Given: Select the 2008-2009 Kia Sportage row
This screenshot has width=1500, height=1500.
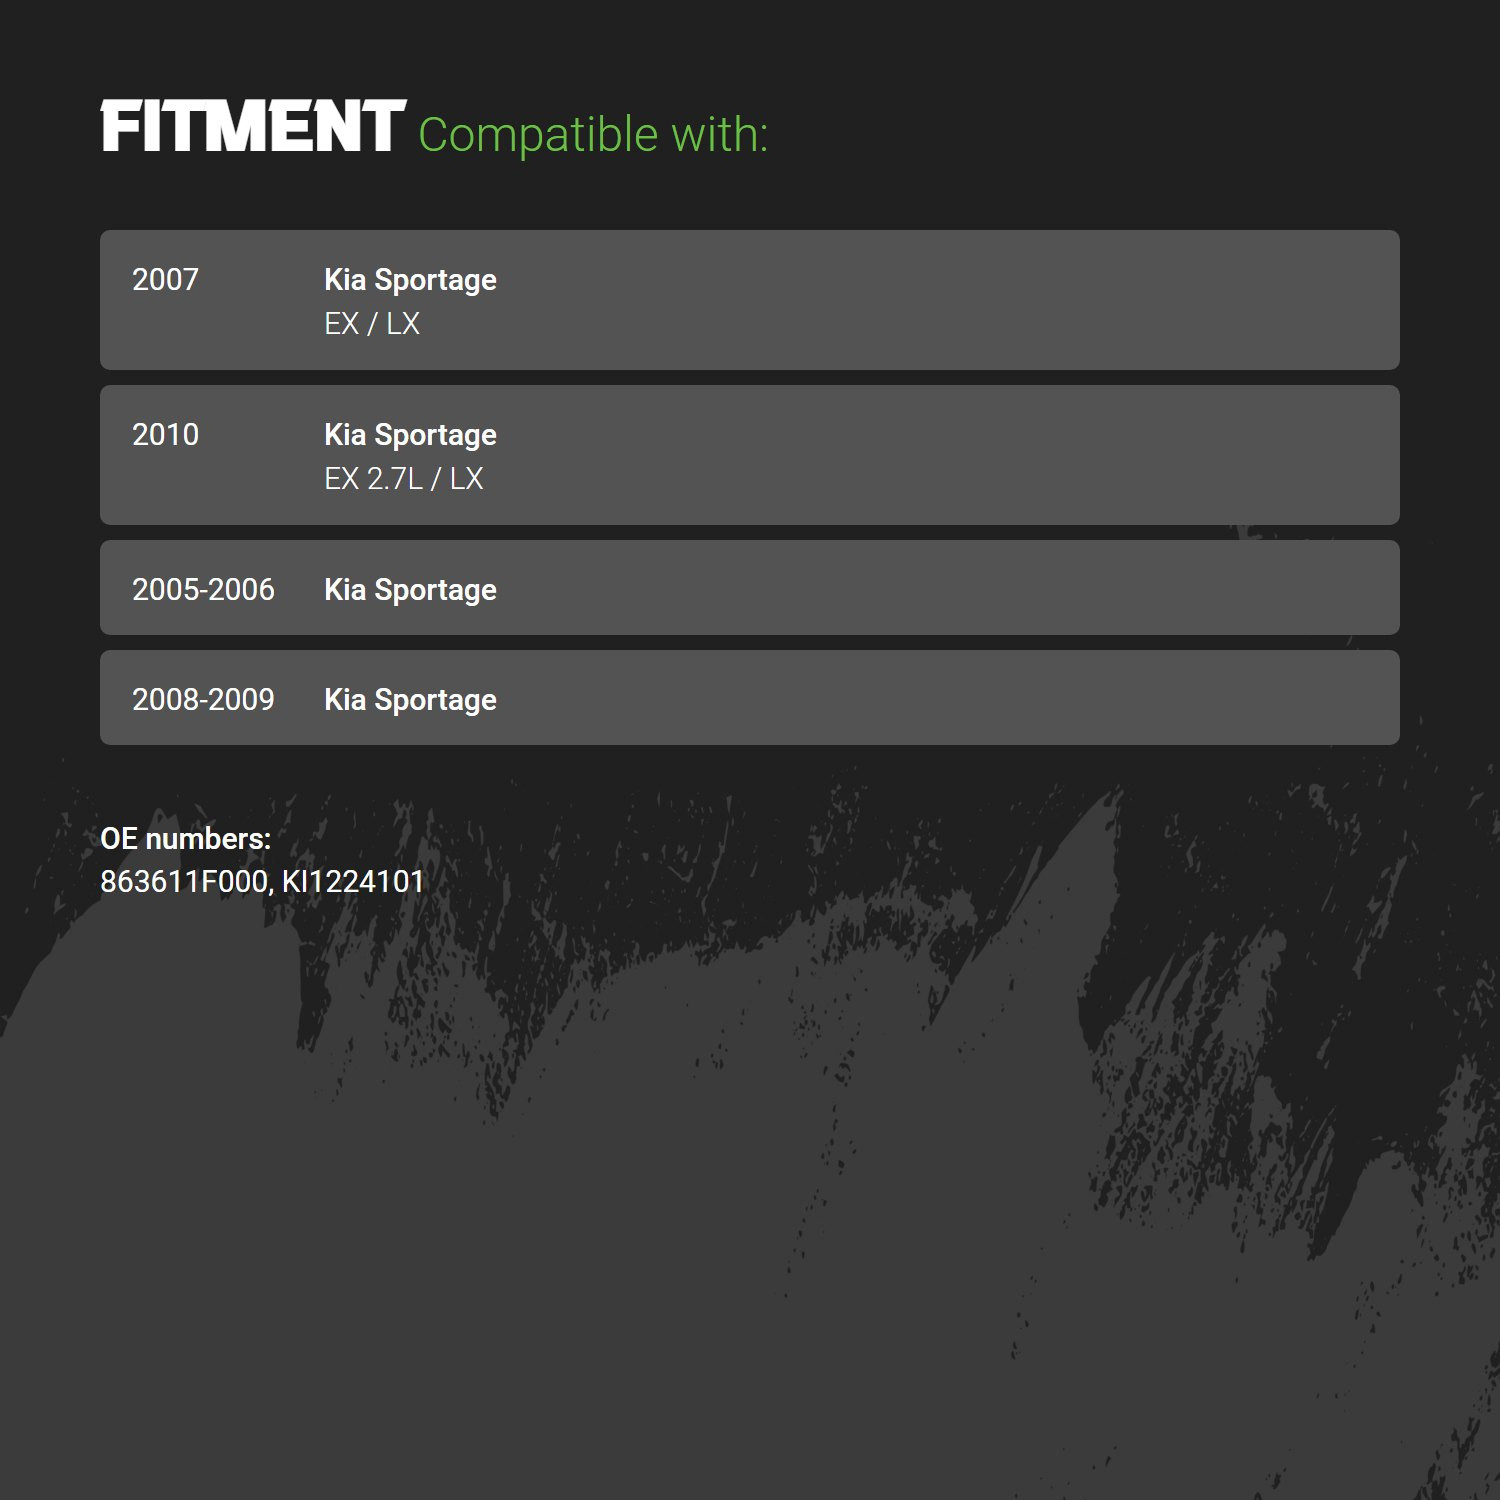Looking at the screenshot, I should tap(750, 698).
